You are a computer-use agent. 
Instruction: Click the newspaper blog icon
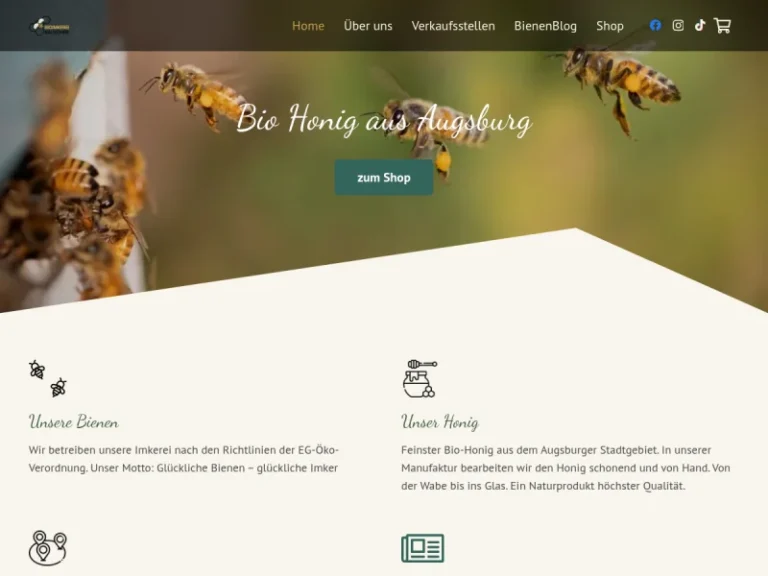423,548
